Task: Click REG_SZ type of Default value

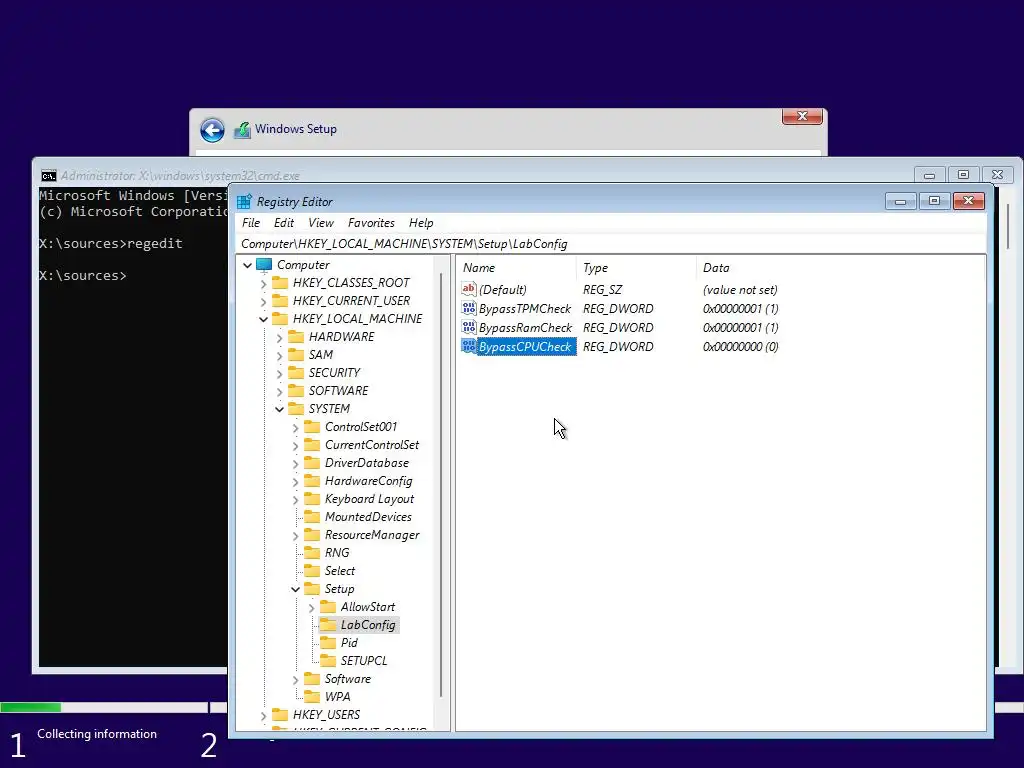Action: (x=602, y=289)
